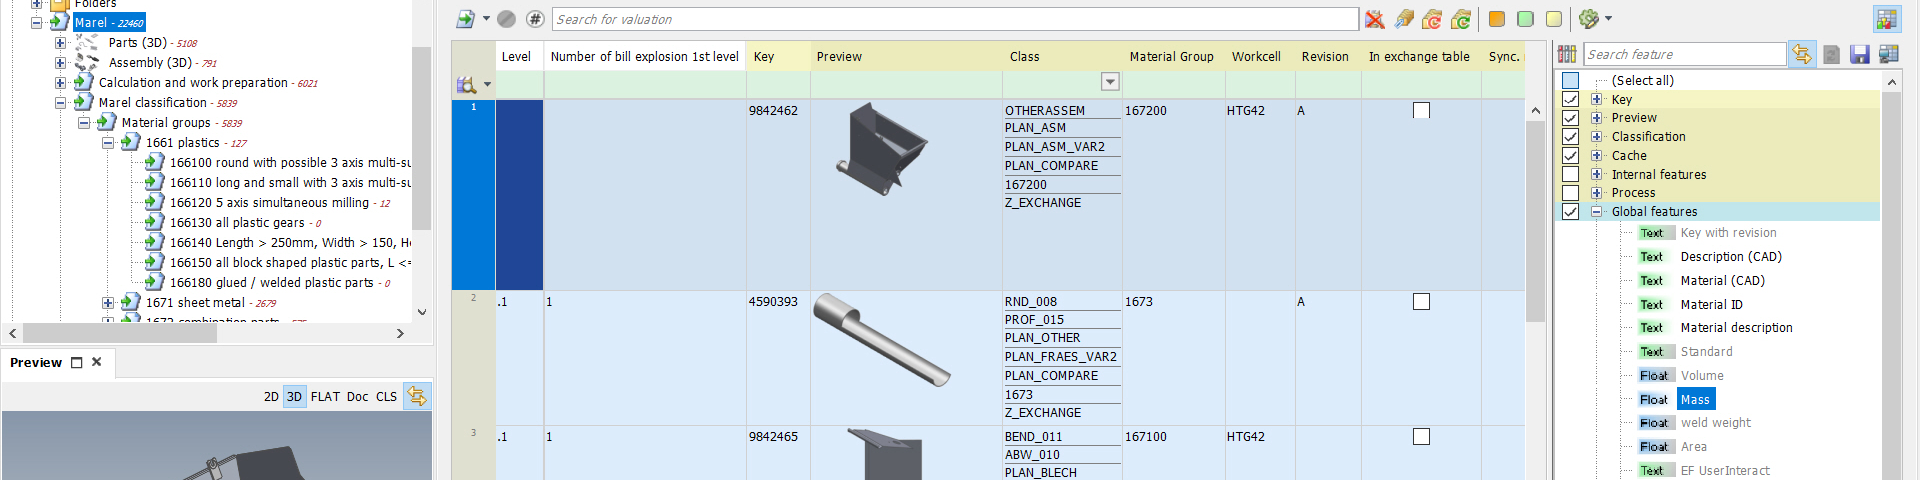The width and height of the screenshot is (1920, 480).
Task: Click the Search for valuation input field
Action: click(x=955, y=19)
